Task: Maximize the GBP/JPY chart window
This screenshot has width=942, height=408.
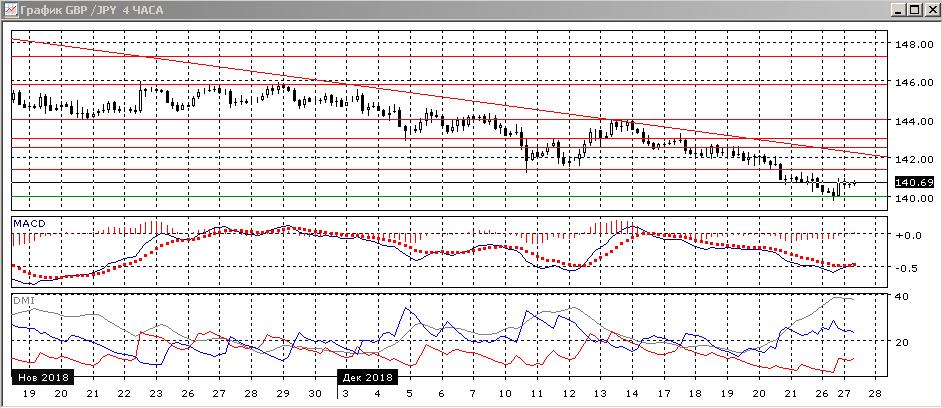Action: click(x=914, y=10)
